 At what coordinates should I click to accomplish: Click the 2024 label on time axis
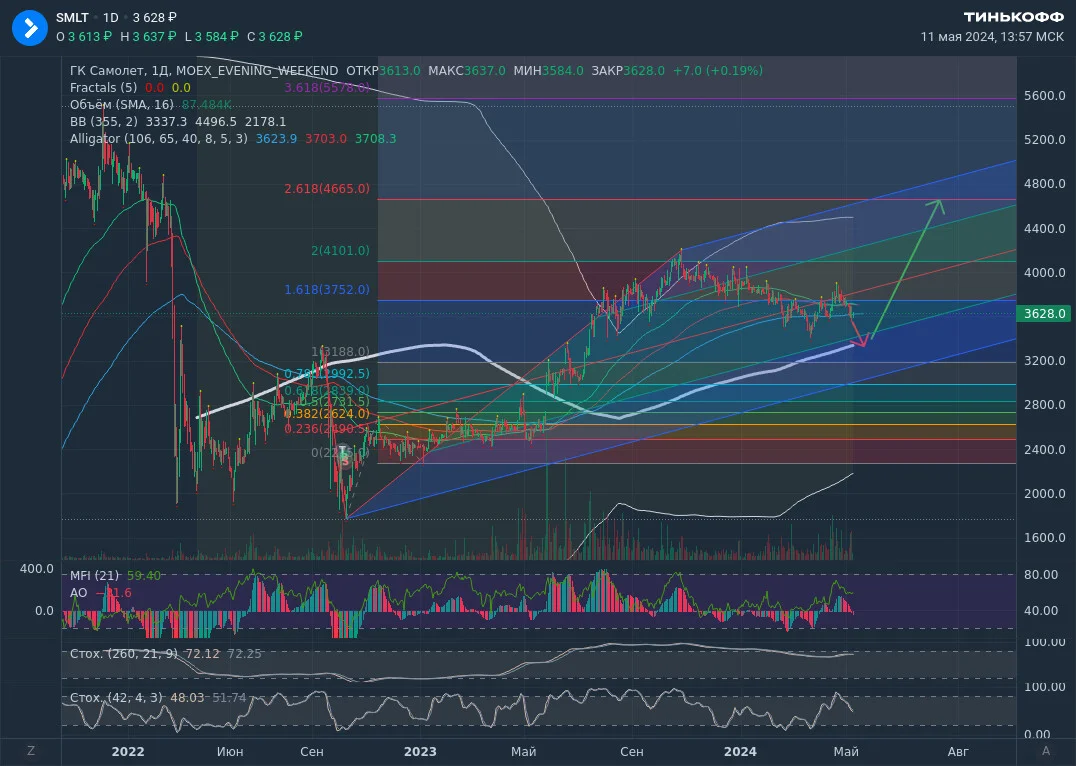(x=740, y=752)
